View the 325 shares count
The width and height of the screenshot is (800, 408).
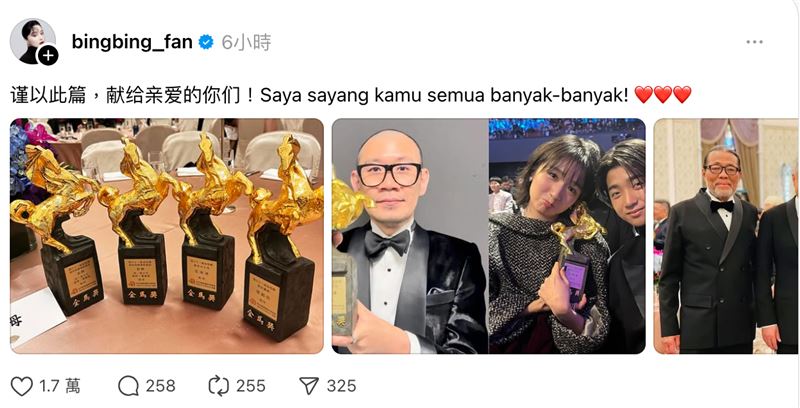pyautogui.click(x=341, y=386)
